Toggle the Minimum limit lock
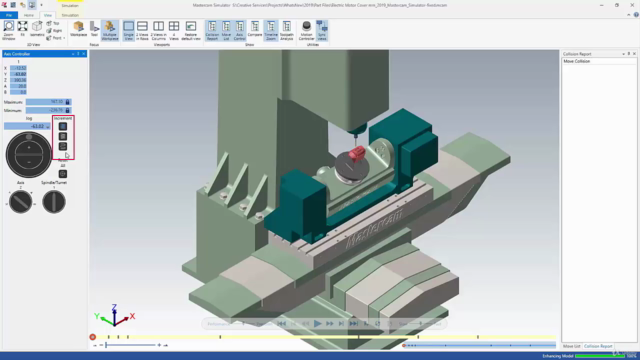This screenshot has width=640, height=360. click(x=68, y=110)
